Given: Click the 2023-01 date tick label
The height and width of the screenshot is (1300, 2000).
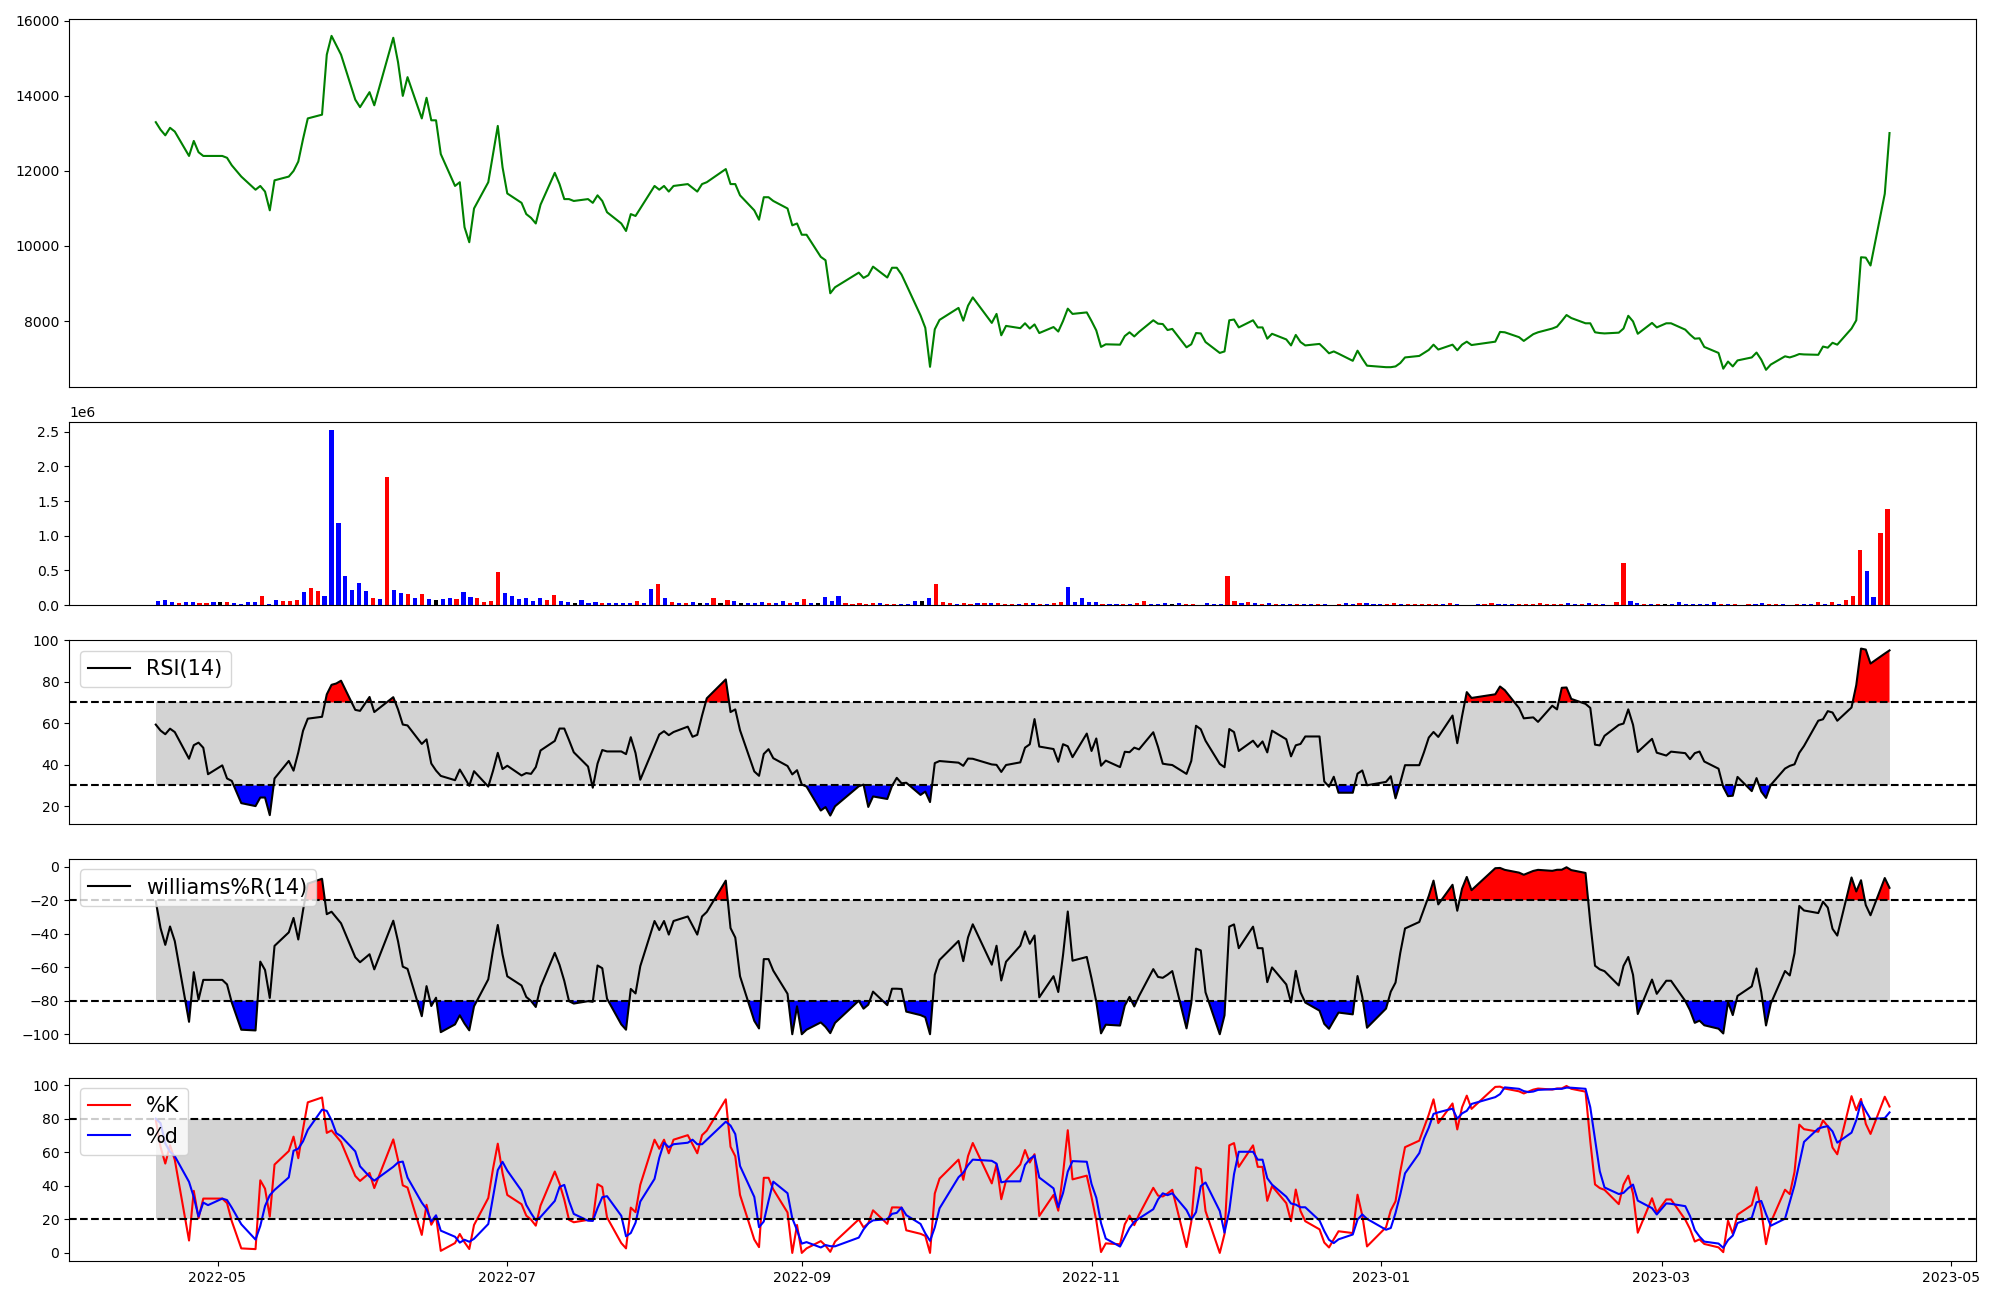Looking at the screenshot, I should (1381, 1277).
